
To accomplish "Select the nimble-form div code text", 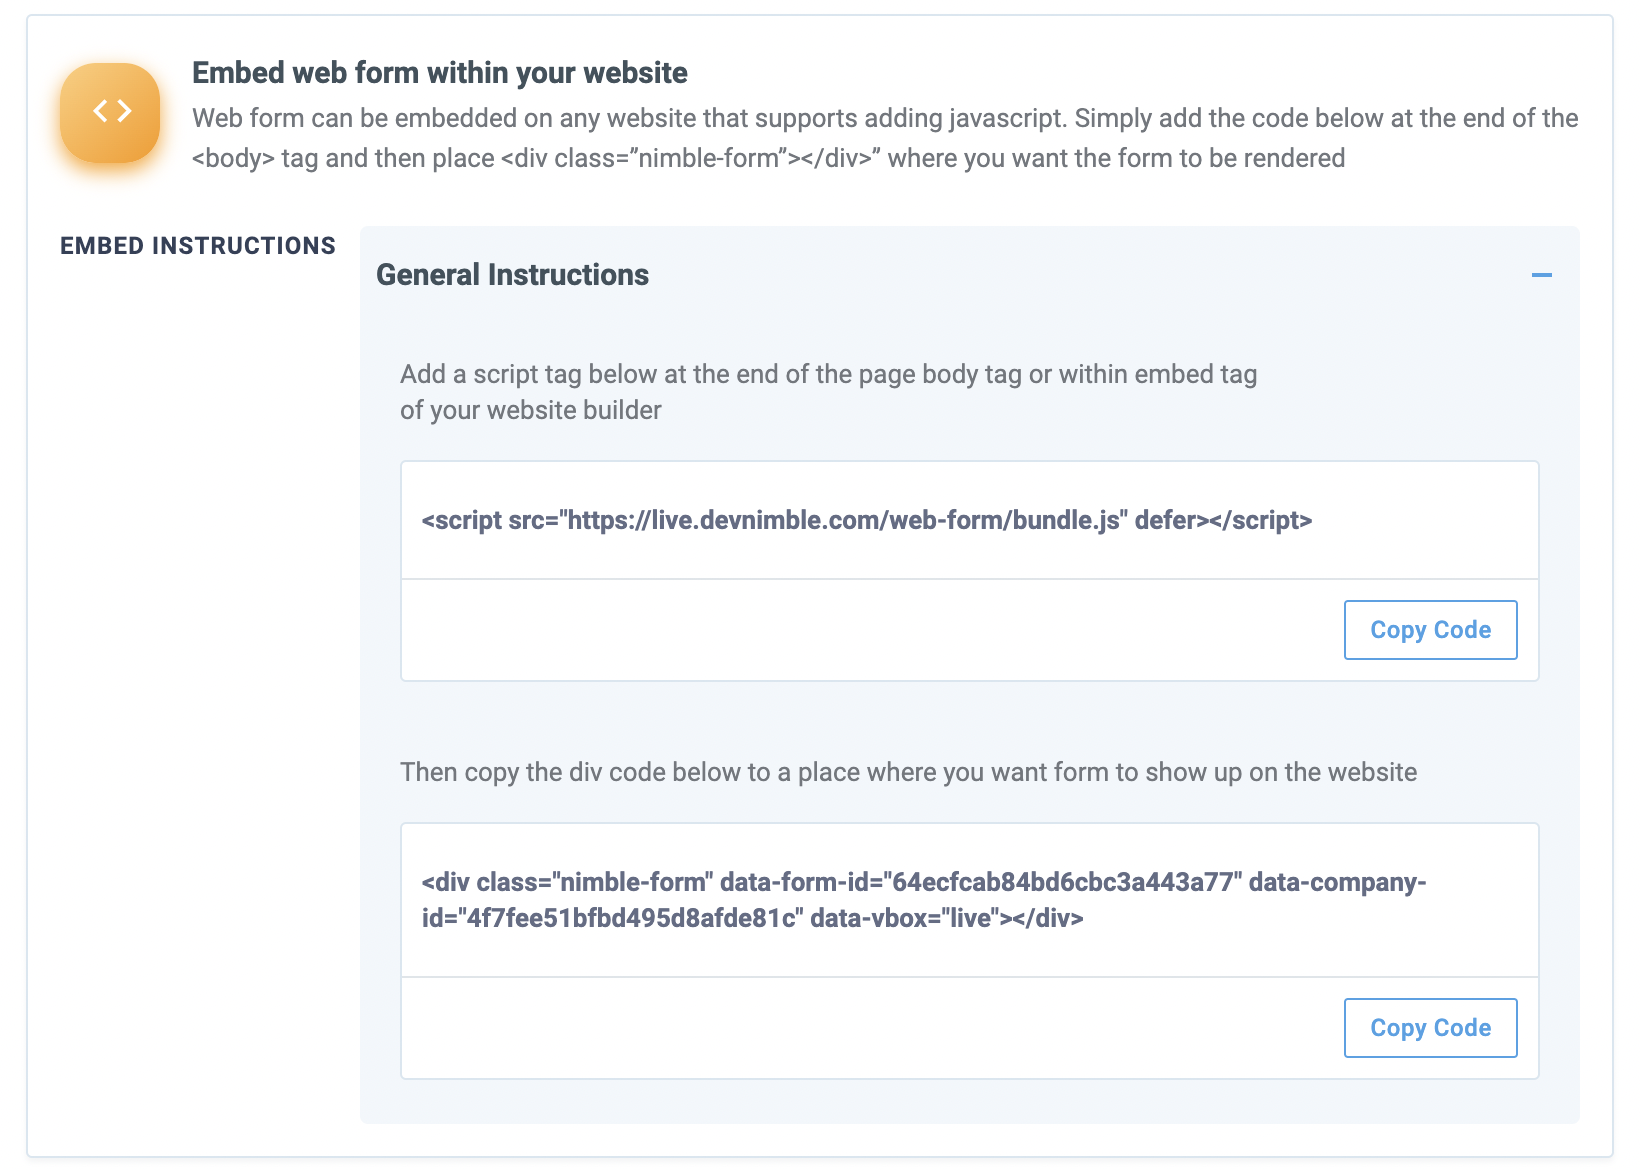I will coord(922,899).
